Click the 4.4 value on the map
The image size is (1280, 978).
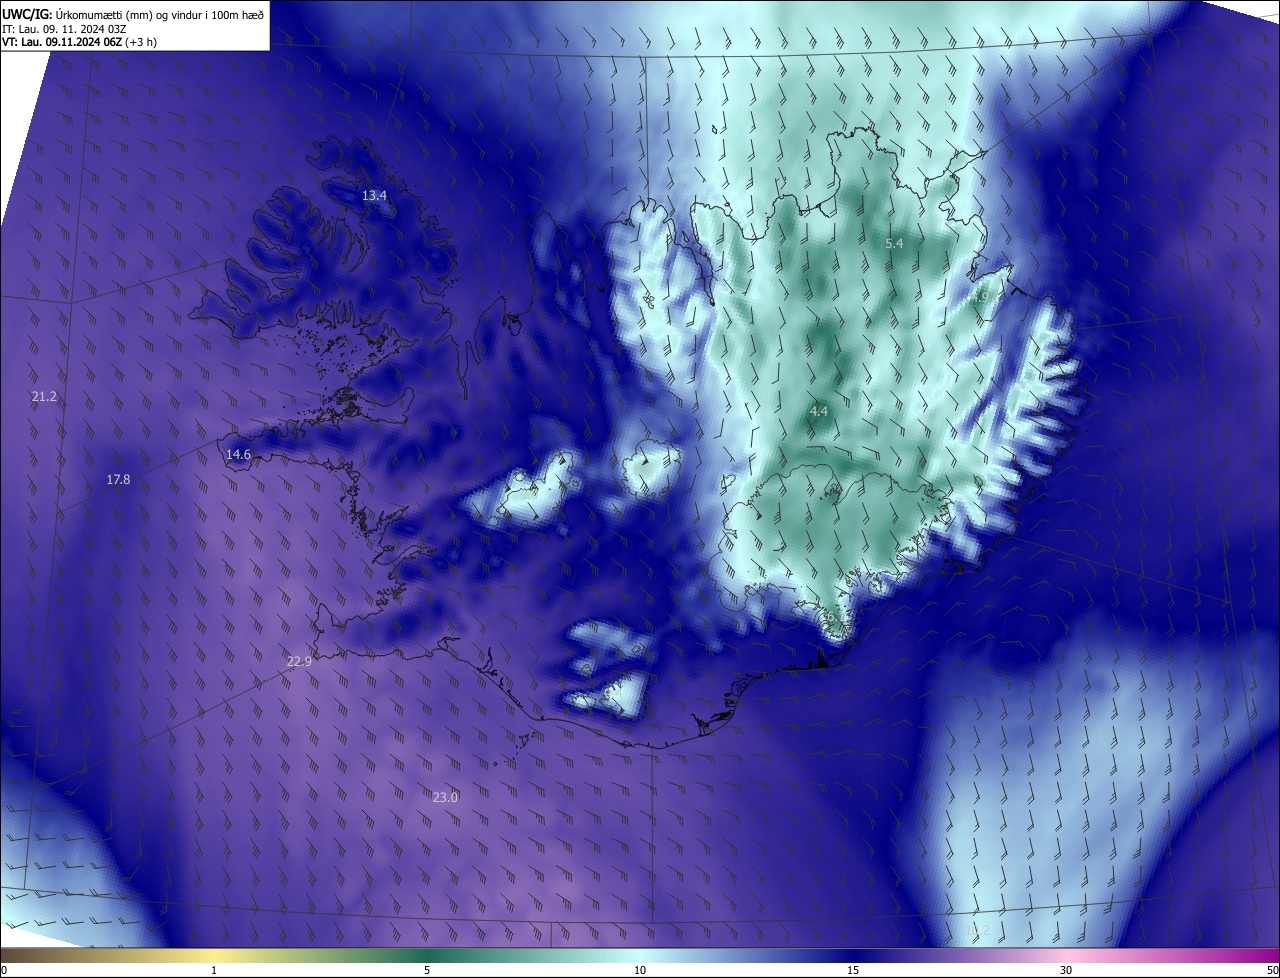click(819, 412)
